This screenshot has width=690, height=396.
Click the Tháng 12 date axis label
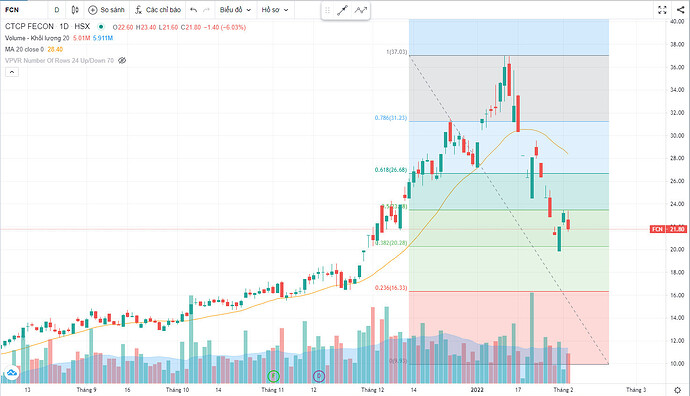(372, 390)
